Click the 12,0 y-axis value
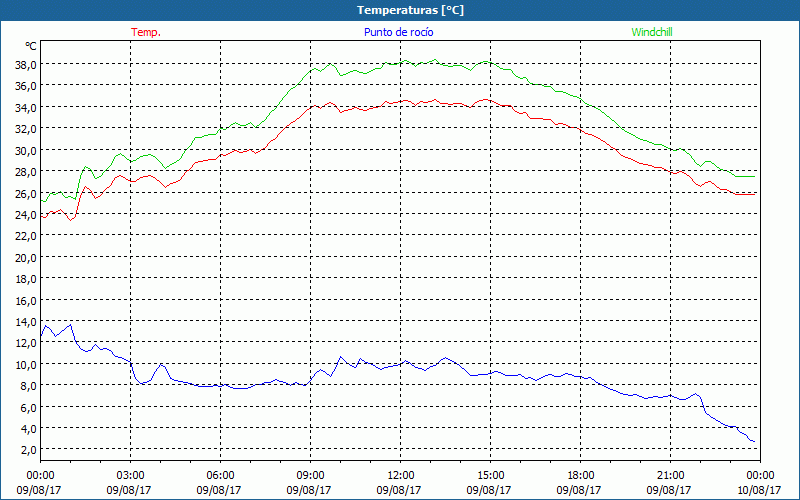The height and width of the screenshot is (500, 800). pos(26,343)
